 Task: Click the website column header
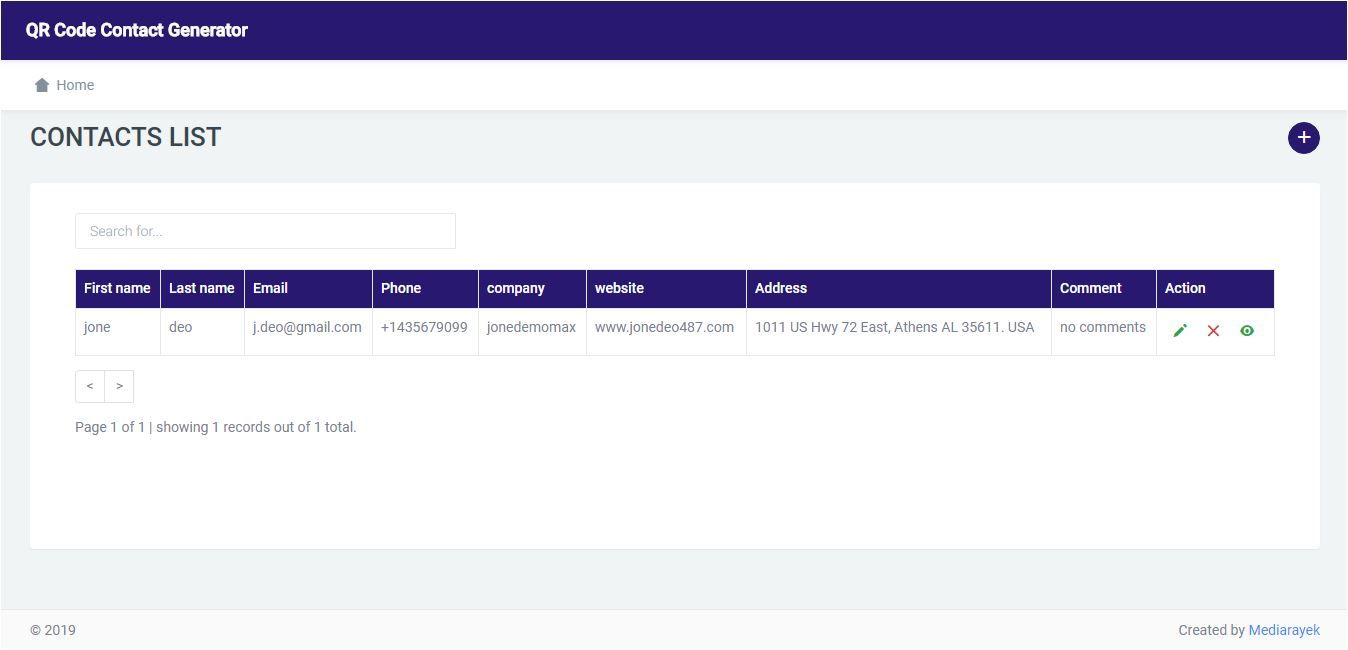click(666, 288)
